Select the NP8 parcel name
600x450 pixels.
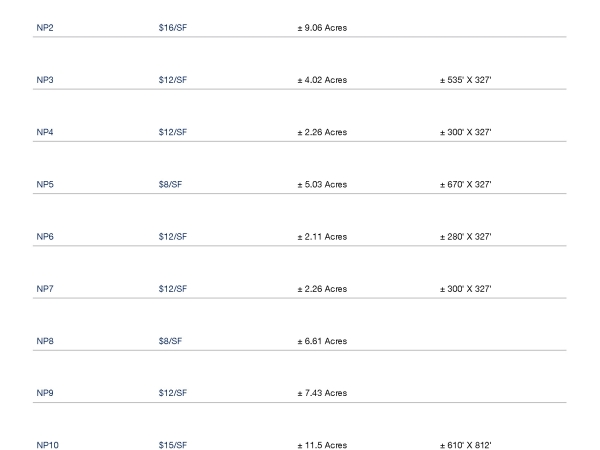(x=45, y=341)
